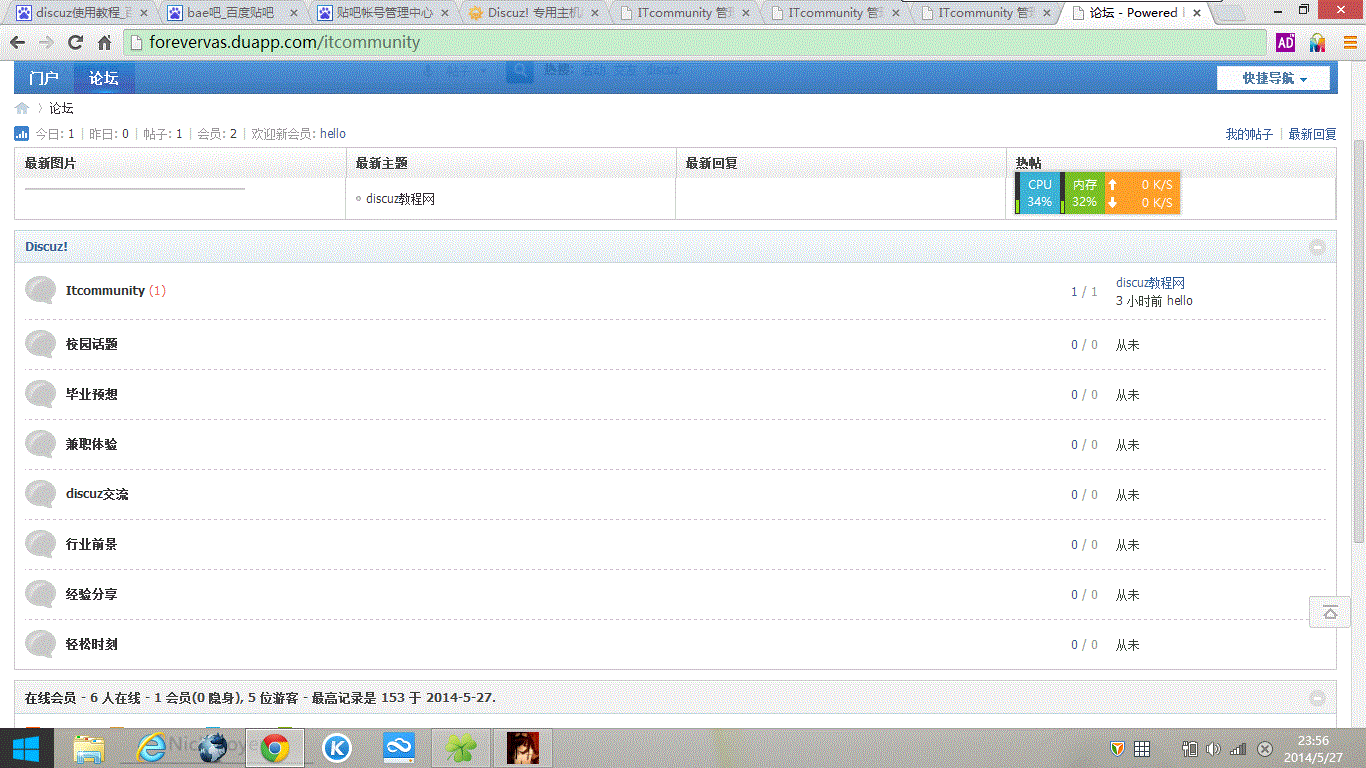
Task: Open discuz教程网 last post in Itcommunity row
Action: [1150, 283]
